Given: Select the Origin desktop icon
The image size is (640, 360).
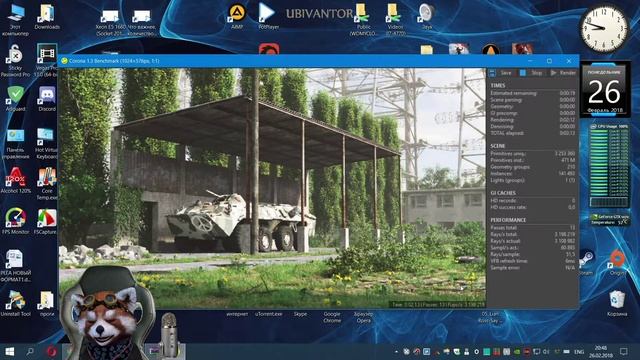Looking at the screenshot, I should click(x=617, y=262).
